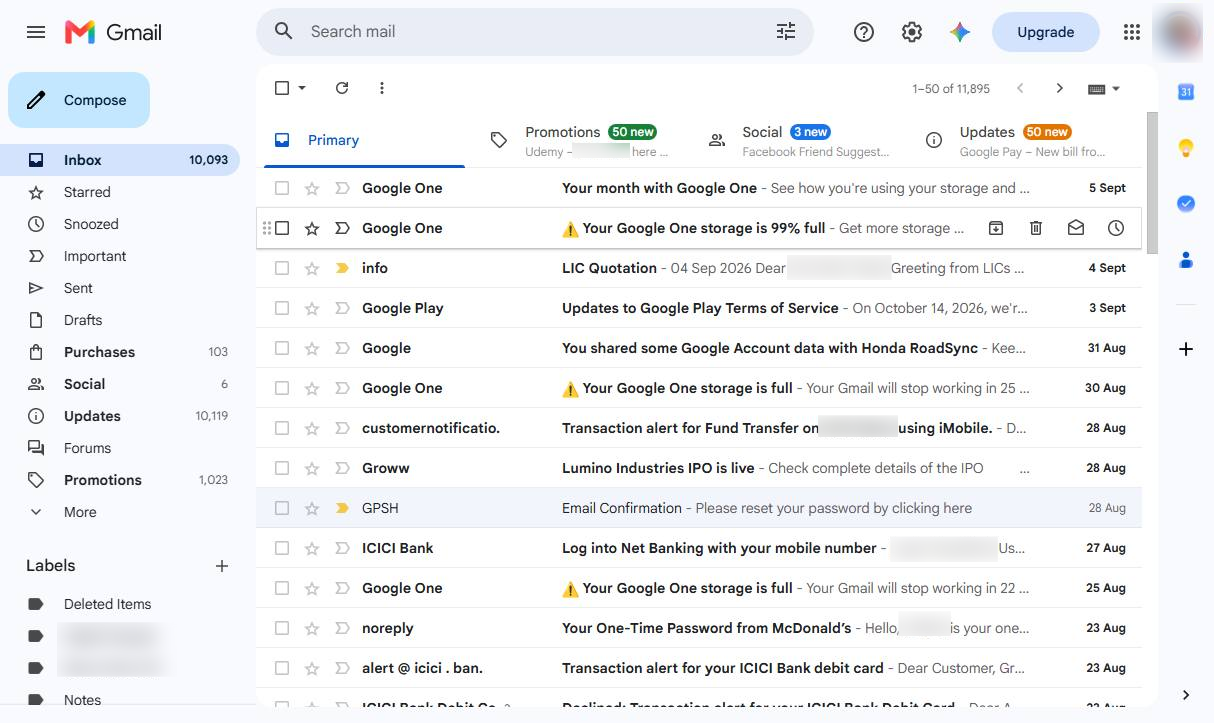Star the GPSH Email Confirmation message
Viewport: 1214px width, 723px height.
pyautogui.click(x=312, y=508)
